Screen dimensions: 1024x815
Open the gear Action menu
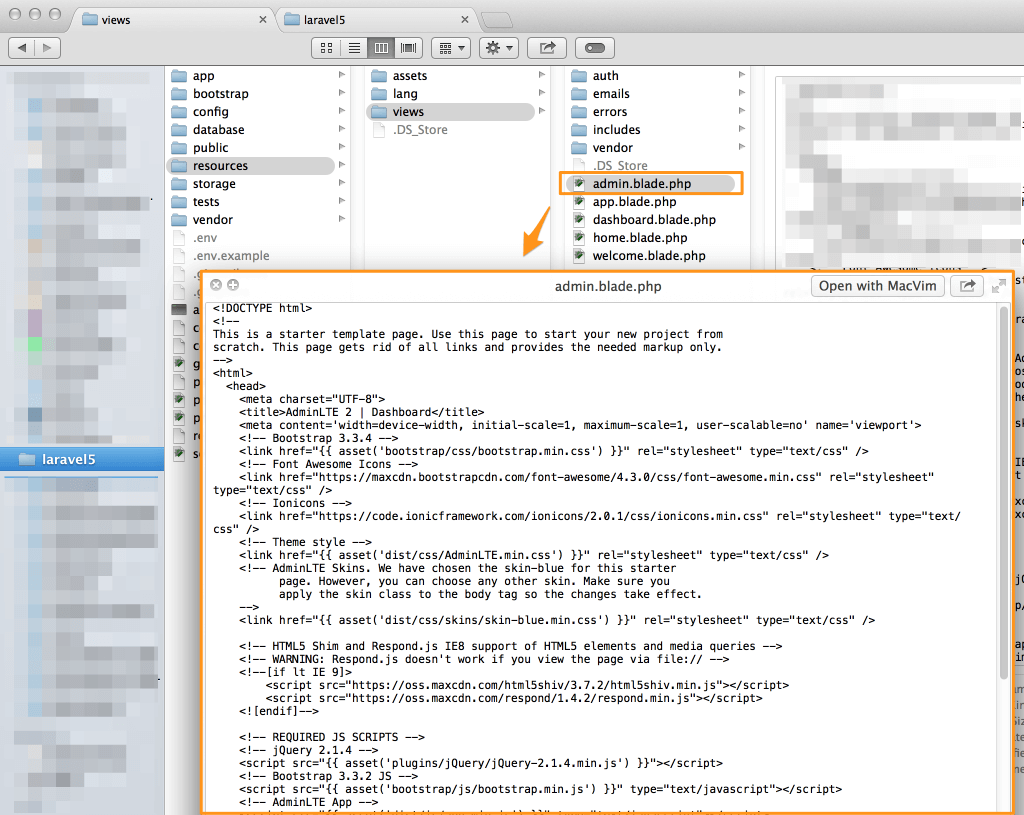[x=499, y=48]
